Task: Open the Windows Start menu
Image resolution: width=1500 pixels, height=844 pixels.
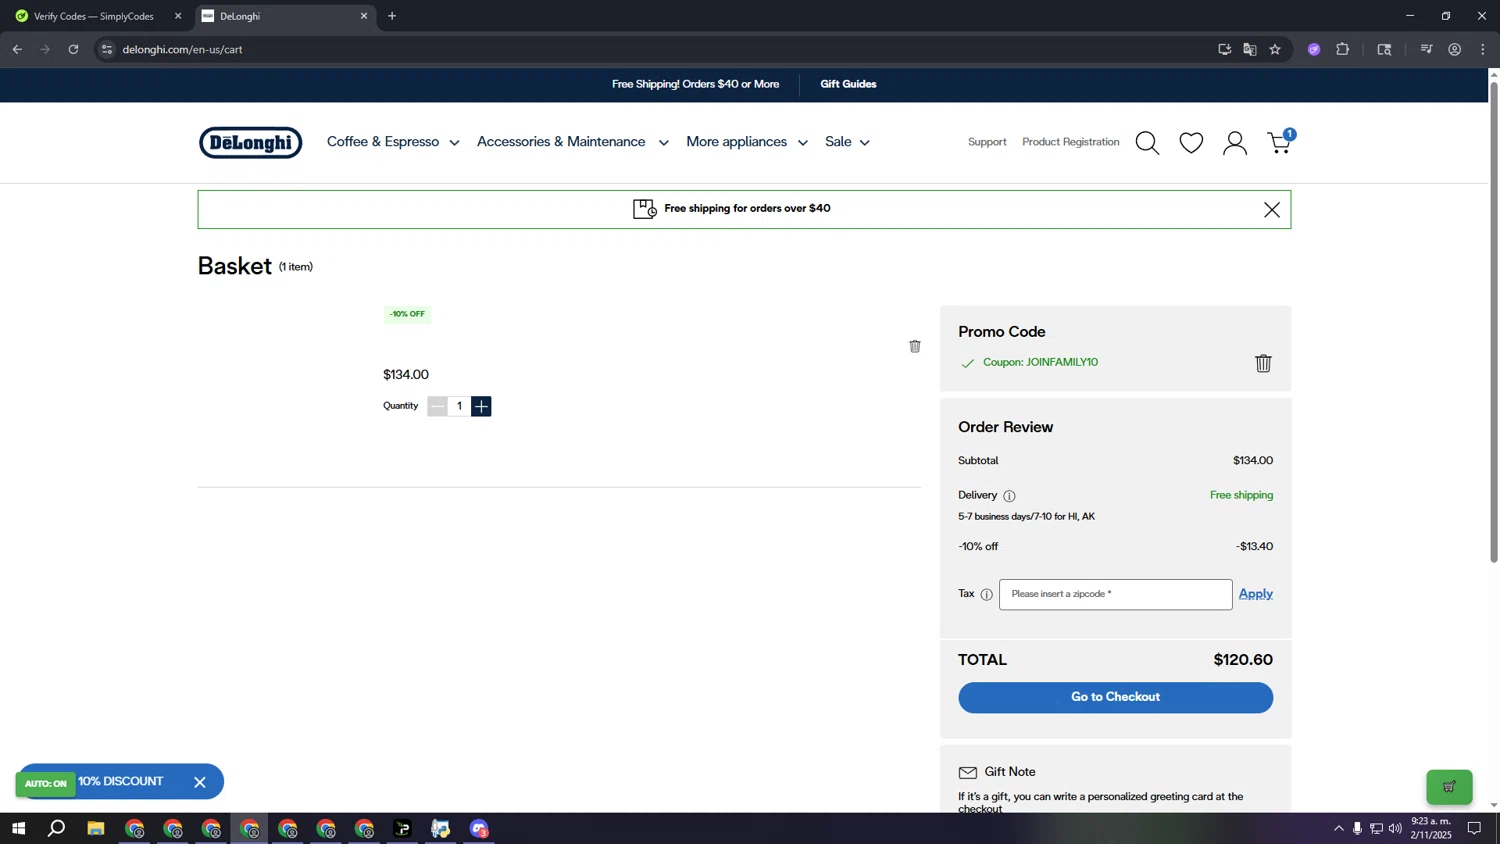Action: 18,828
